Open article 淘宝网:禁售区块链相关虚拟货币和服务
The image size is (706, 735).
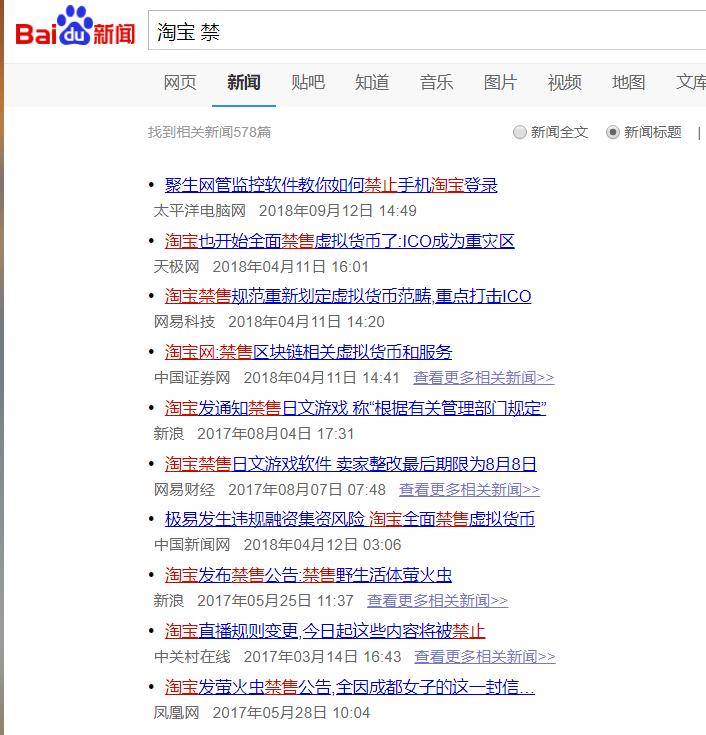tap(308, 352)
